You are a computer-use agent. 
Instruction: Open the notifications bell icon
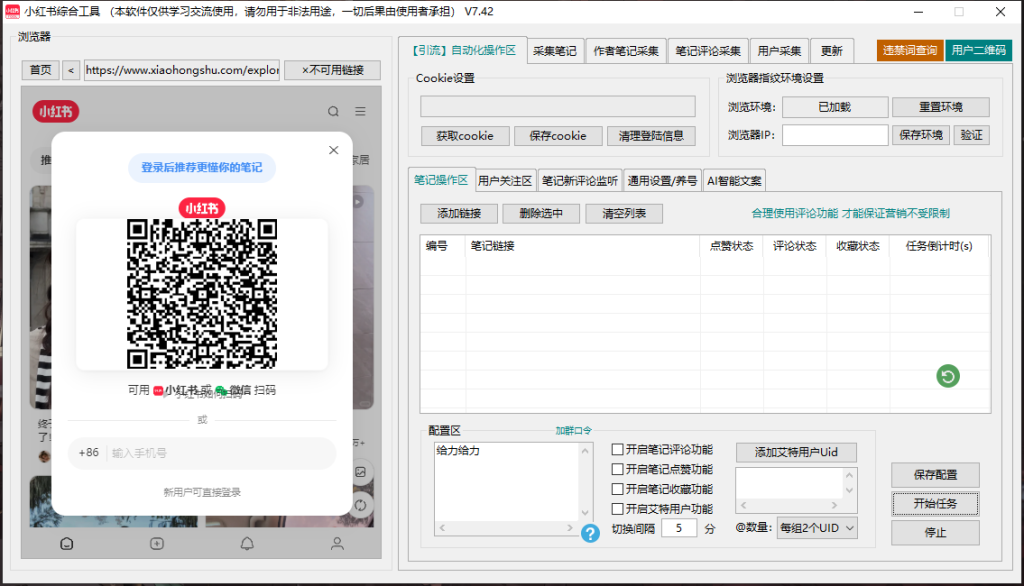[x=246, y=543]
